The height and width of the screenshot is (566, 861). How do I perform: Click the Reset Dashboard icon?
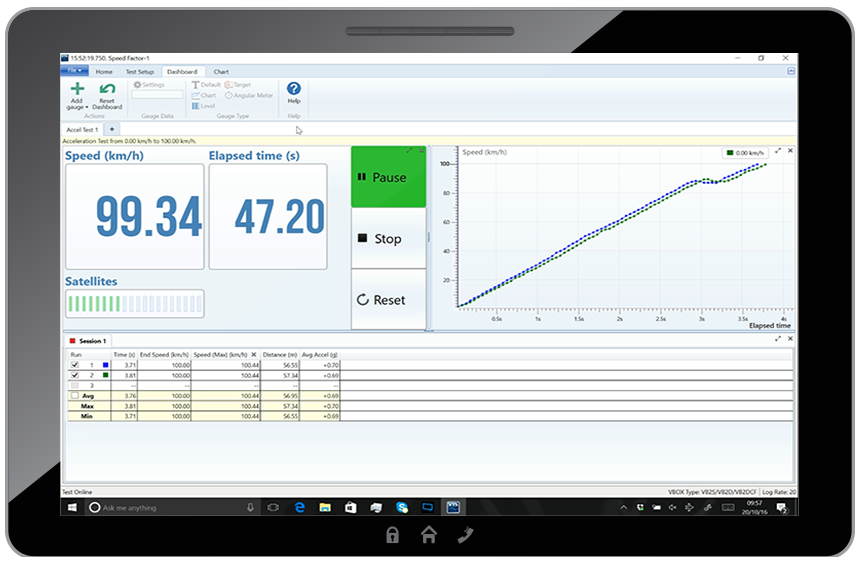click(x=107, y=90)
